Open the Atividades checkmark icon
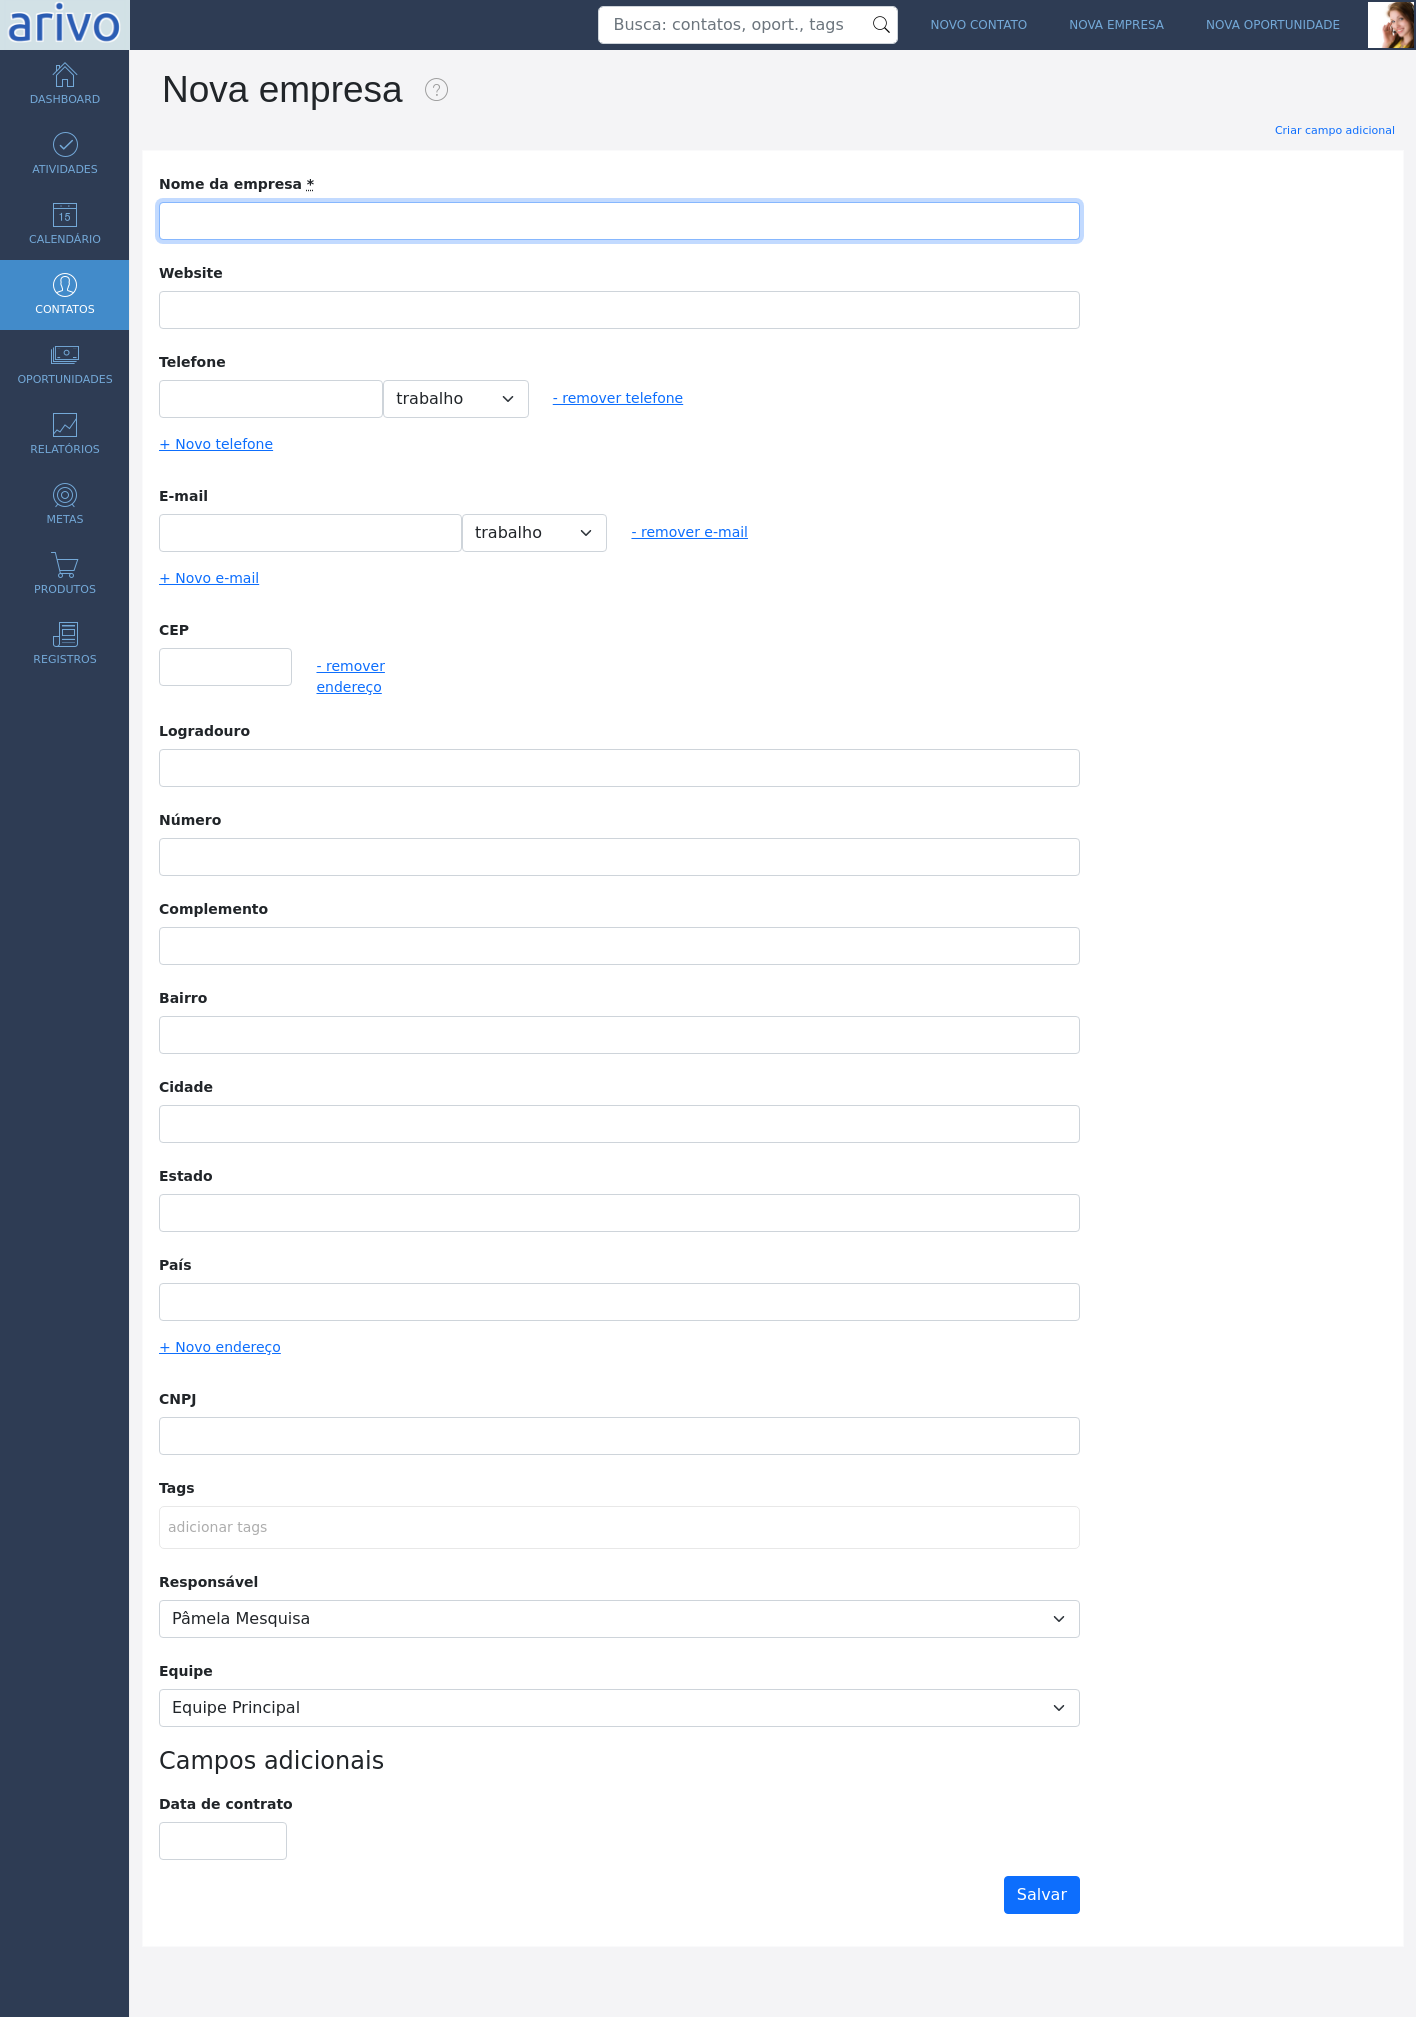Image resolution: width=1416 pixels, height=2017 pixels. click(65, 145)
